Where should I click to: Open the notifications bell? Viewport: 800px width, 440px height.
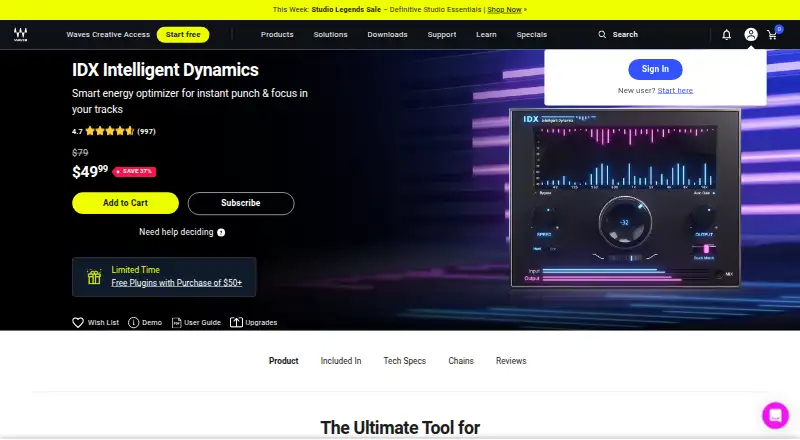tap(727, 35)
